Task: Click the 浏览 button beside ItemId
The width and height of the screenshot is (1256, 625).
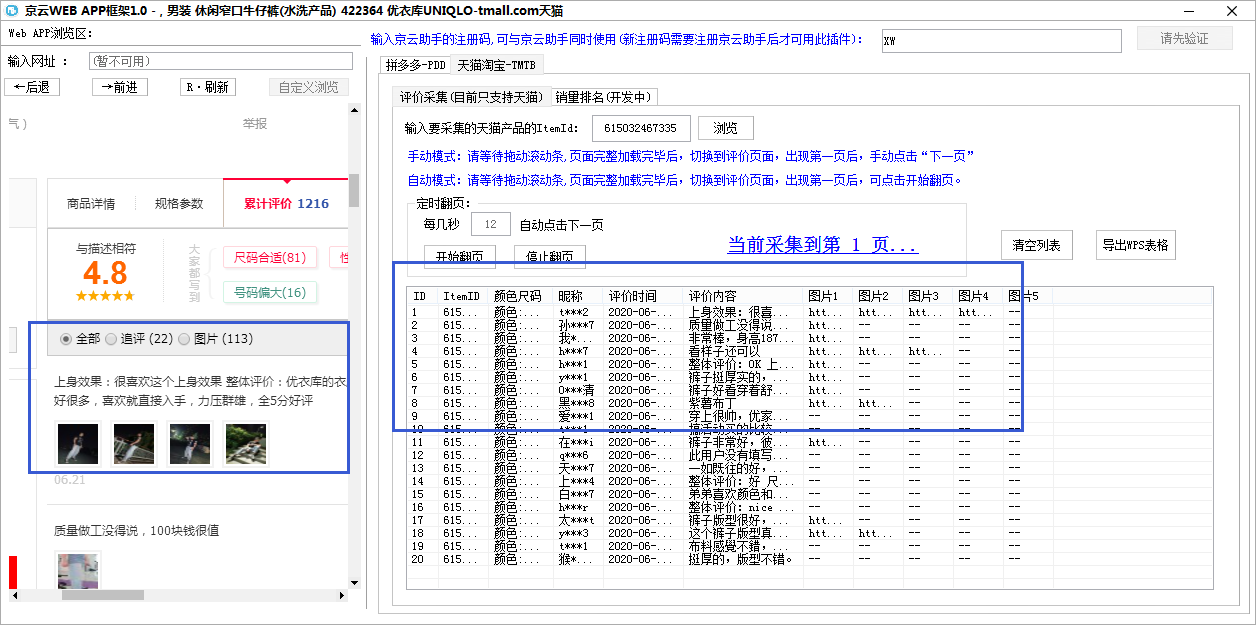Action: click(725, 128)
